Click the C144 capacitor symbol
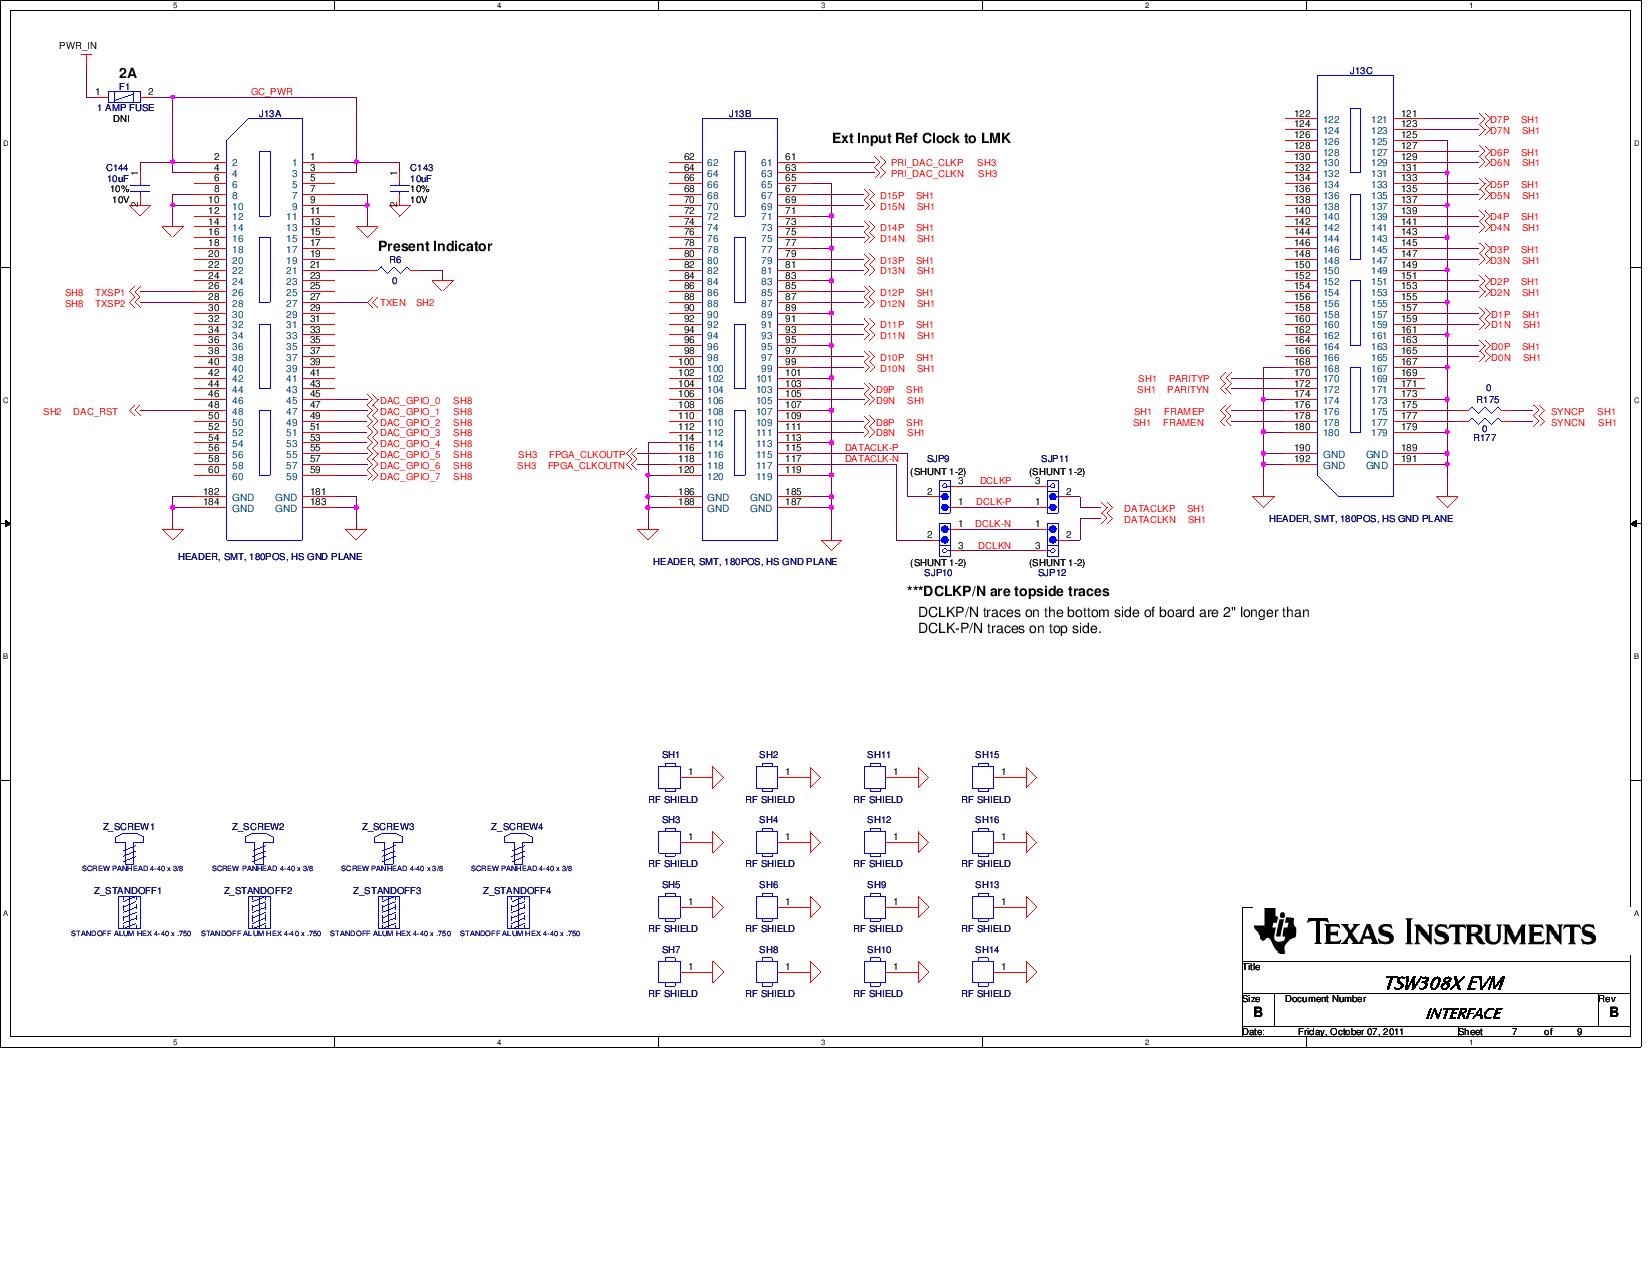Screen dimensions: 1650x1275 [x=141, y=186]
